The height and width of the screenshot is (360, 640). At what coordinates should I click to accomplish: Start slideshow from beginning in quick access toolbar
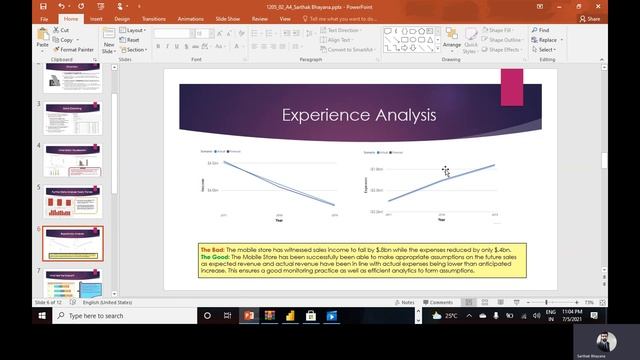pyautogui.click(x=100, y=7)
